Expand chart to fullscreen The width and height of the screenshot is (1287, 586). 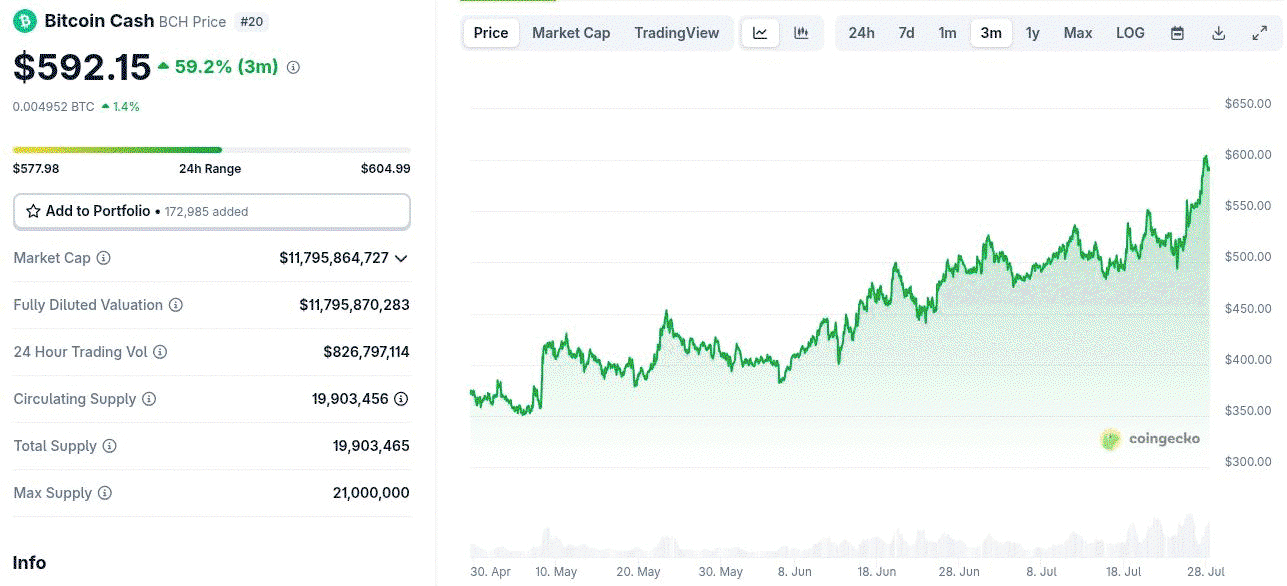click(x=1260, y=33)
